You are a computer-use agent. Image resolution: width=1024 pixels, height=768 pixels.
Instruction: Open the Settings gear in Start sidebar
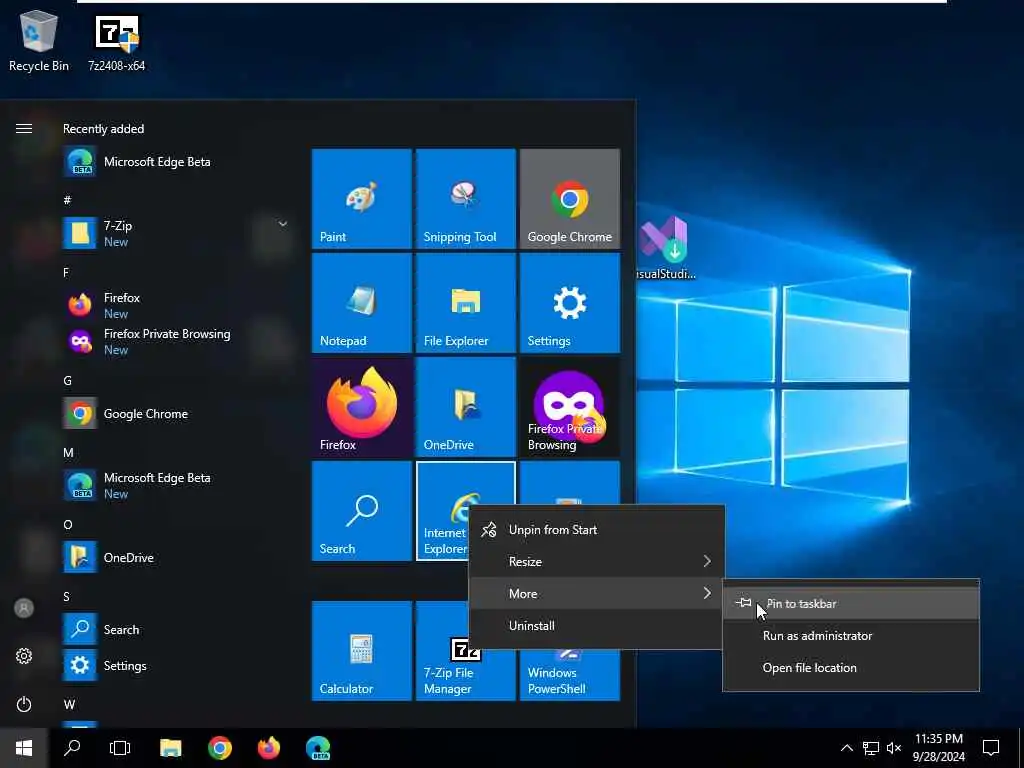(24, 656)
